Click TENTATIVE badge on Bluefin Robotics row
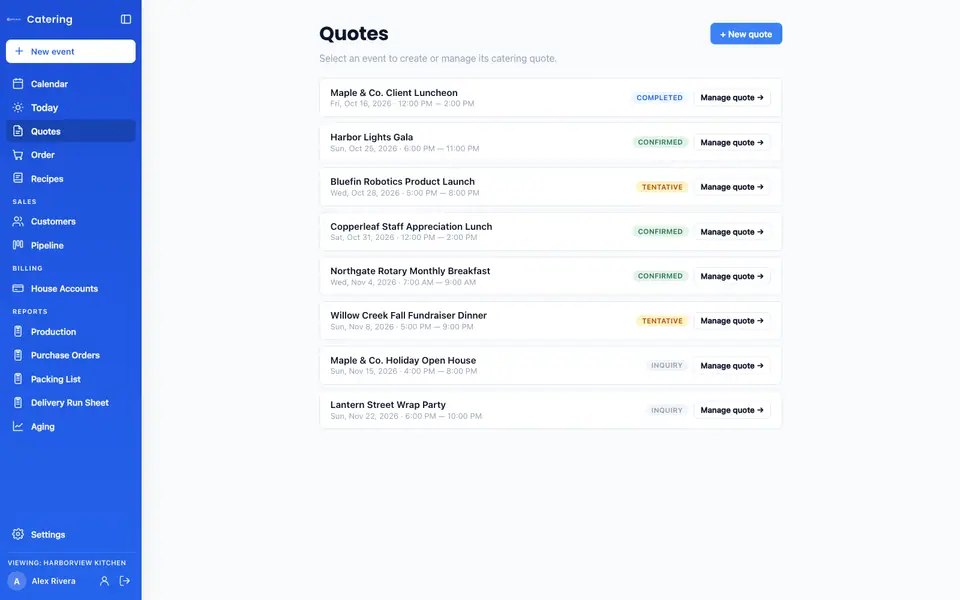Screen dimensions: 960x600 click(662, 187)
